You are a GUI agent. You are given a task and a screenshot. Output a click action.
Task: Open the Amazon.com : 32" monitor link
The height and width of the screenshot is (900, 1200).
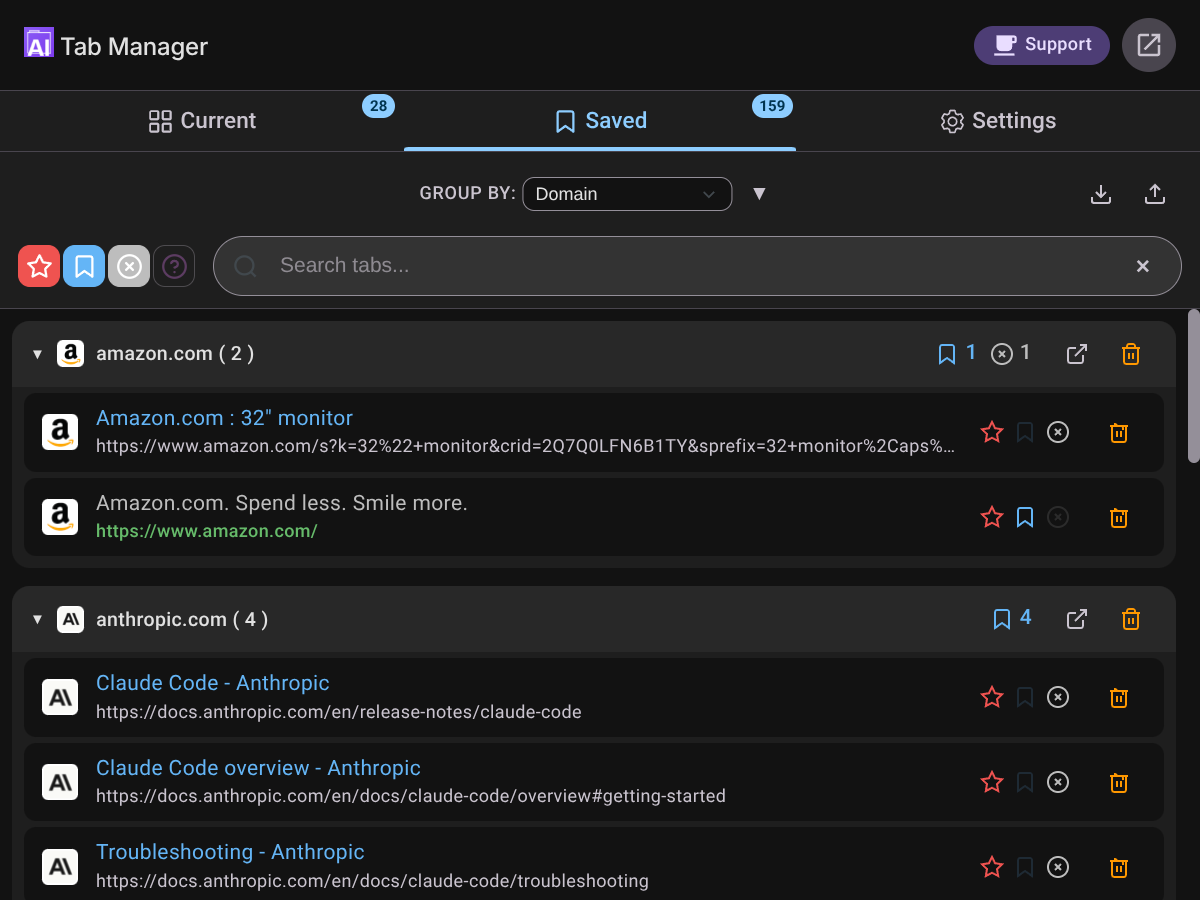pos(224,418)
